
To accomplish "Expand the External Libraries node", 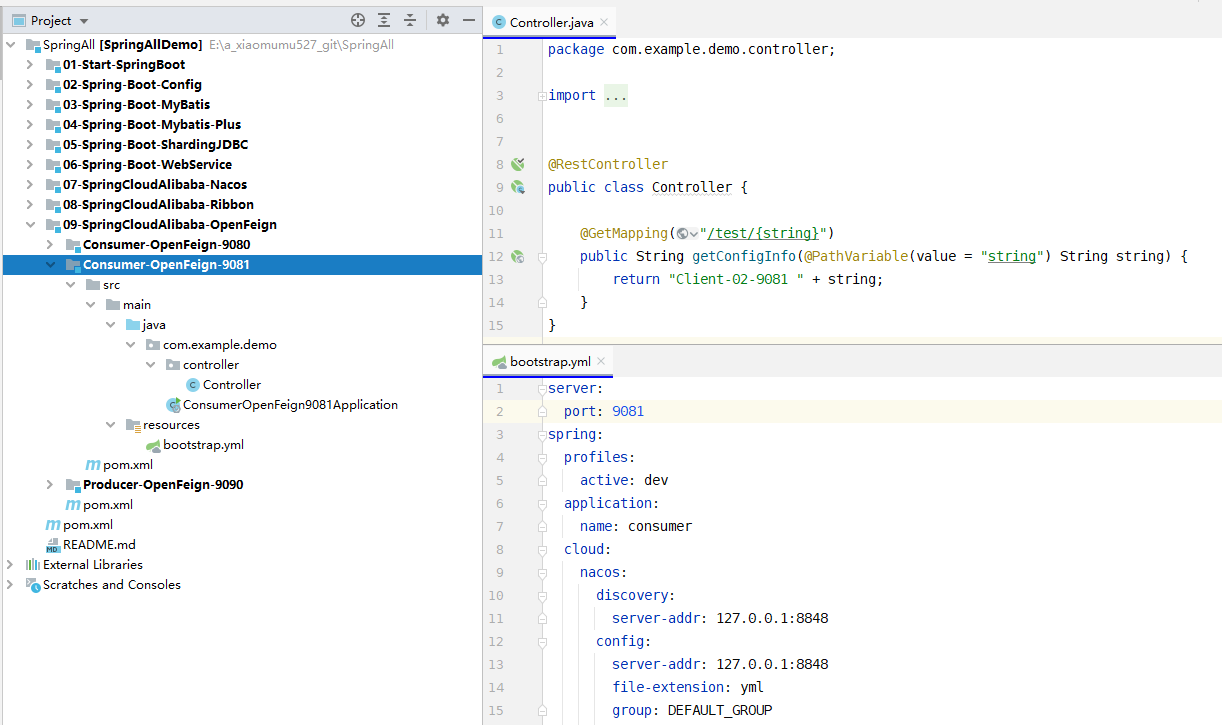I will tap(10, 565).
